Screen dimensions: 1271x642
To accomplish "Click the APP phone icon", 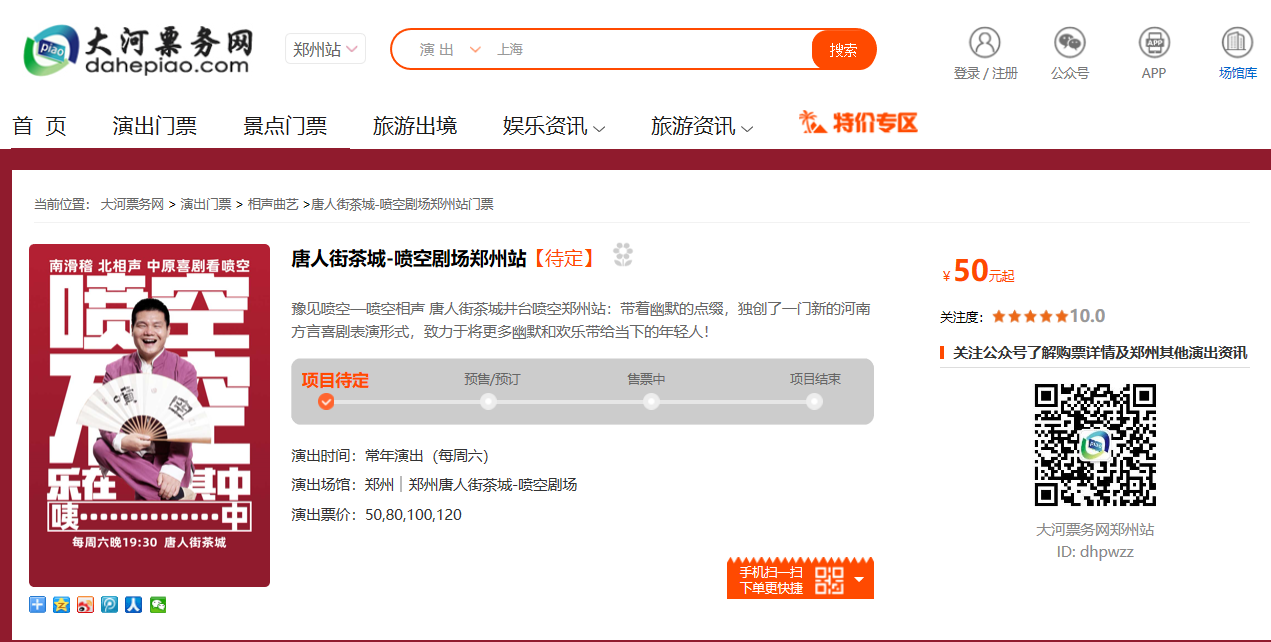I will pos(1154,42).
